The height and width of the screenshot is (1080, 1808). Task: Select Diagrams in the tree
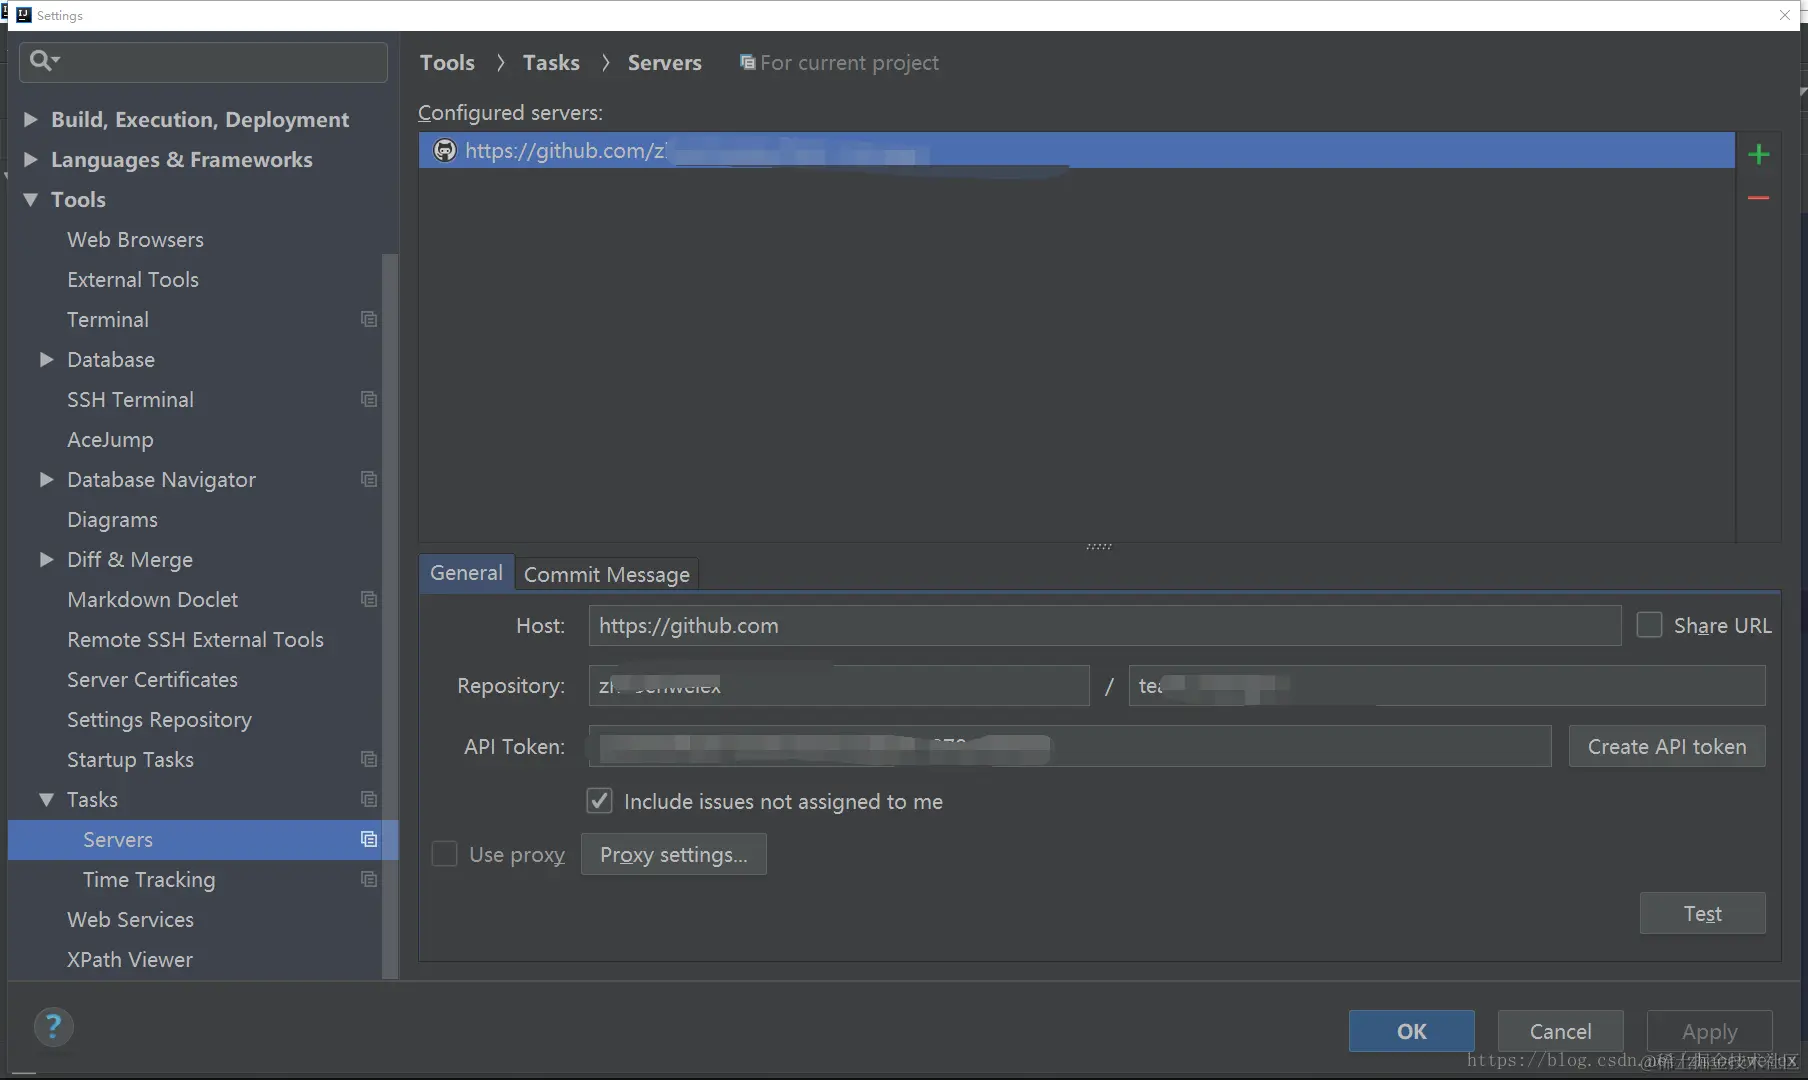pyautogui.click(x=112, y=519)
